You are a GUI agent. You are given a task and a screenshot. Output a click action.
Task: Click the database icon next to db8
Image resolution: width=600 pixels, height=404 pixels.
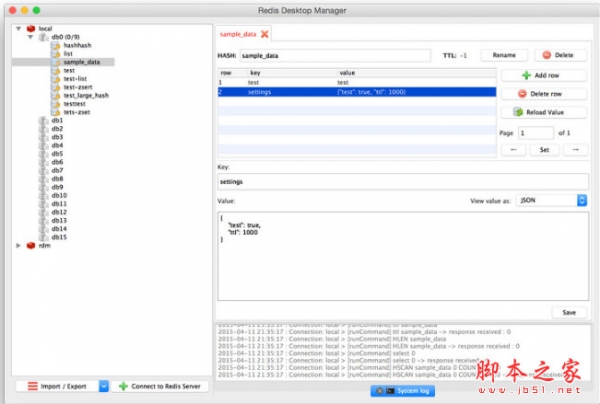(x=44, y=179)
